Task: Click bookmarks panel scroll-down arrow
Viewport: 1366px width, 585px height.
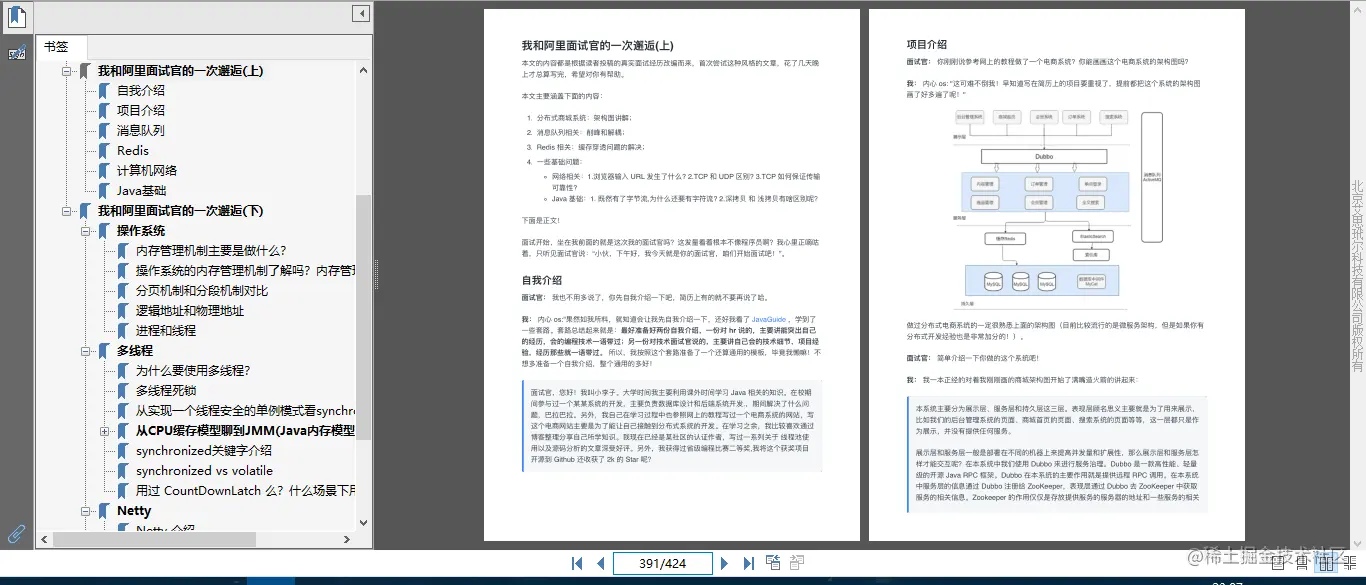Action: pyautogui.click(x=364, y=523)
